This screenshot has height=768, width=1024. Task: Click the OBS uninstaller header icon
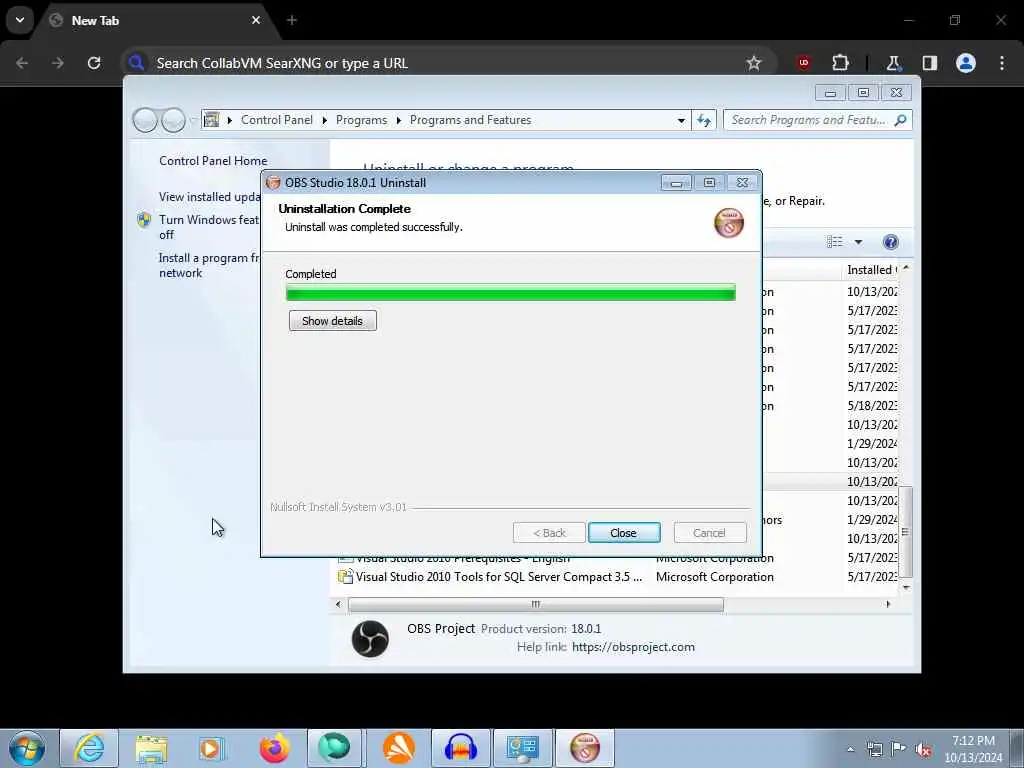coord(729,223)
